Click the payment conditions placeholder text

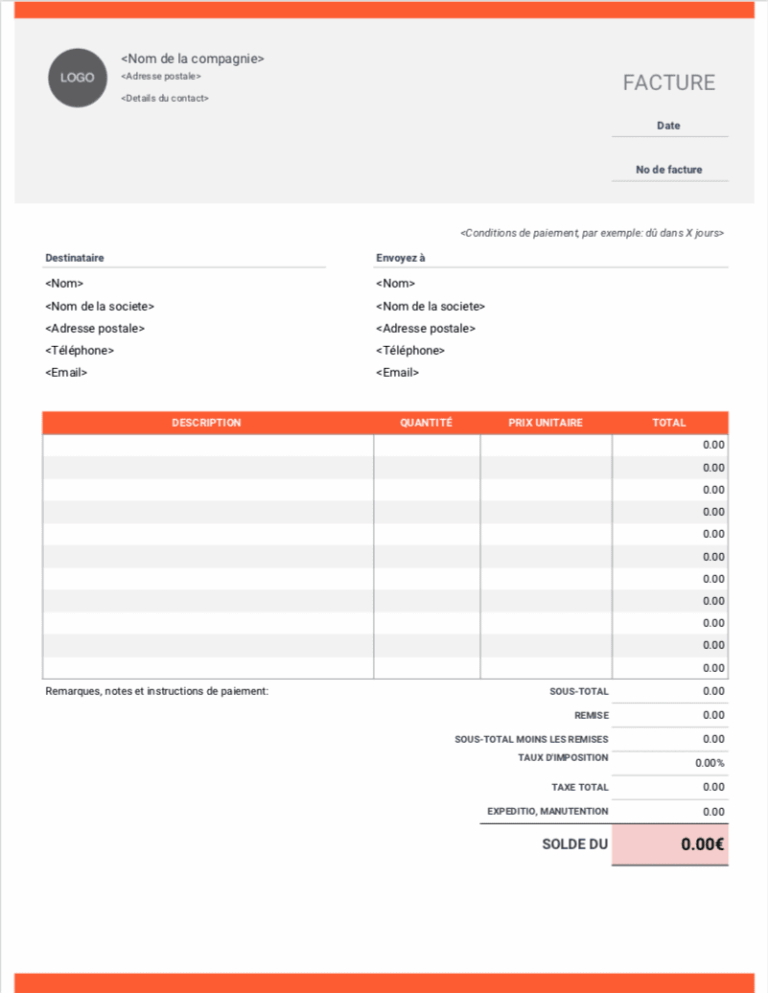[x=592, y=233]
